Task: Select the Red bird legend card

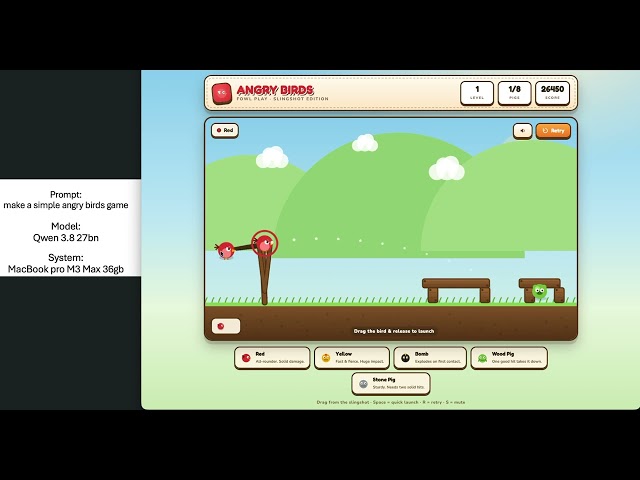Action: pyautogui.click(x=272, y=358)
